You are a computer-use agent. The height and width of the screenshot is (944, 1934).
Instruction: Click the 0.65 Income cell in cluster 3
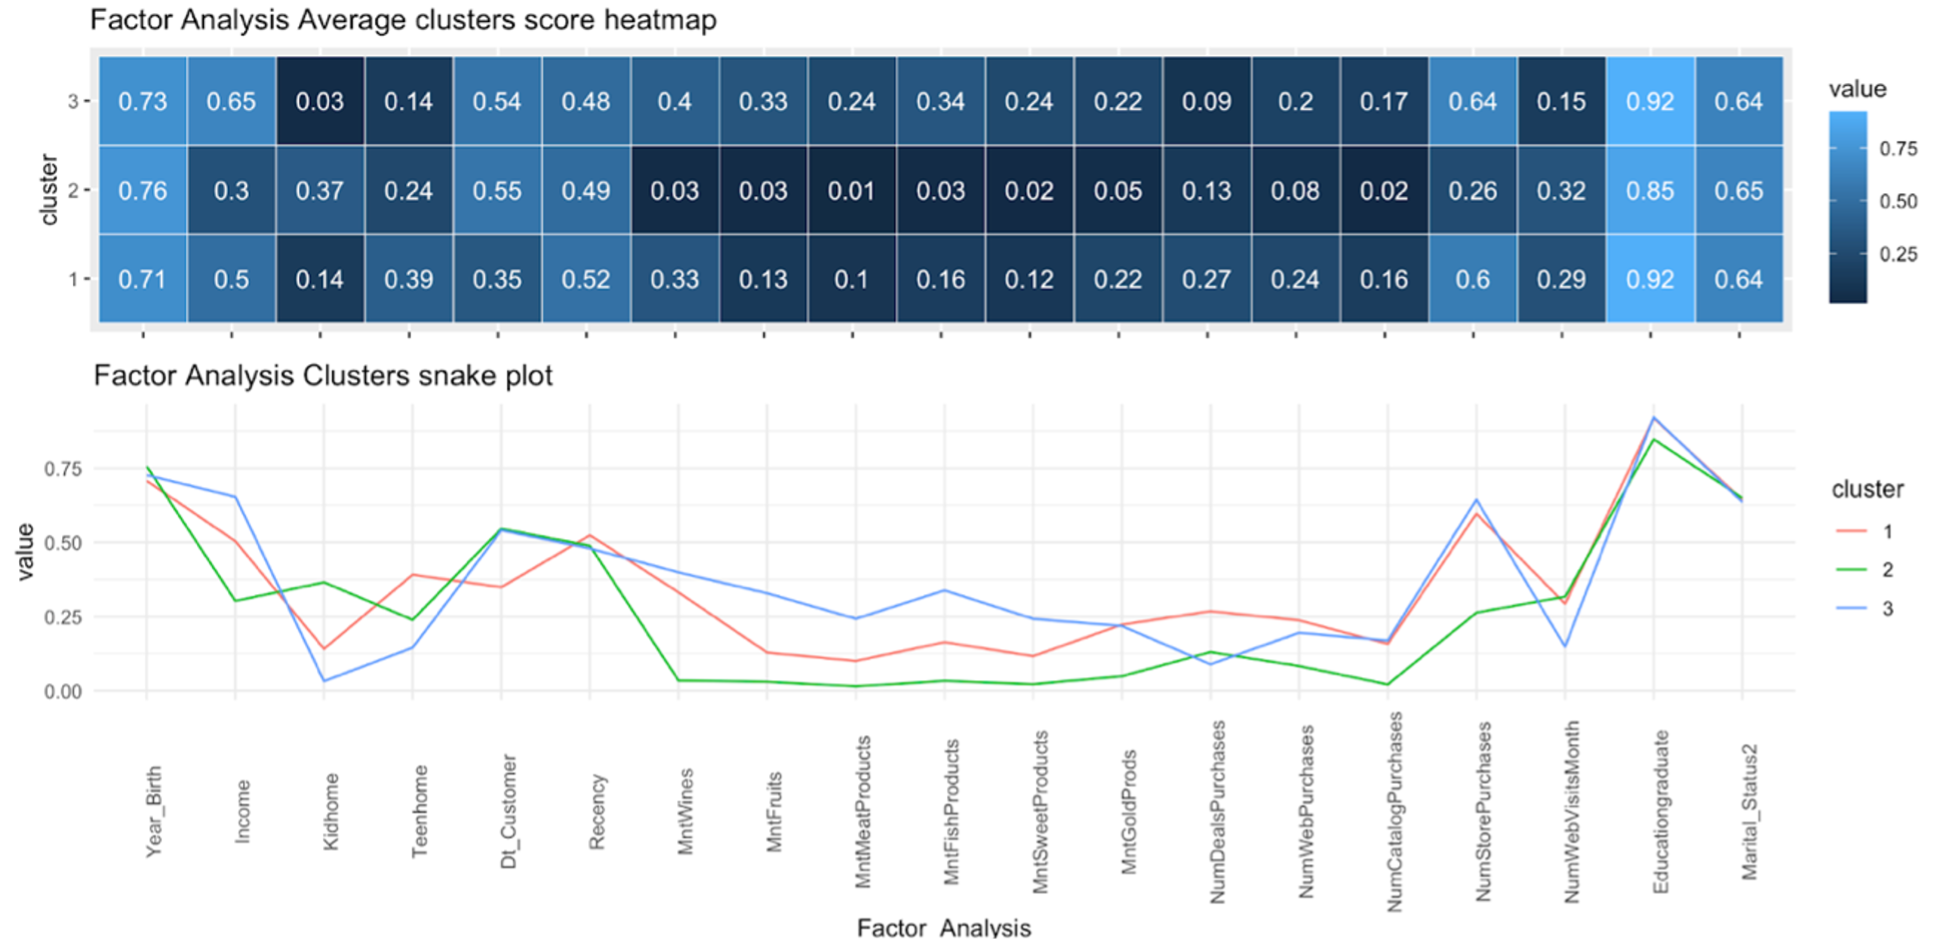point(231,101)
